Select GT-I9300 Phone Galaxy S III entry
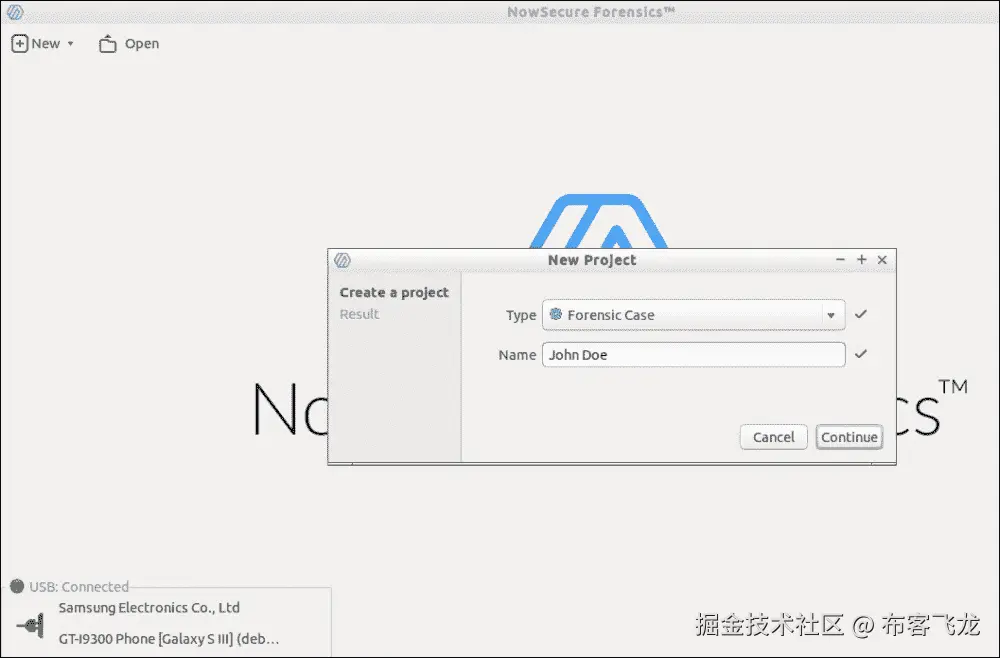The width and height of the screenshot is (1000, 658). tap(169, 639)
